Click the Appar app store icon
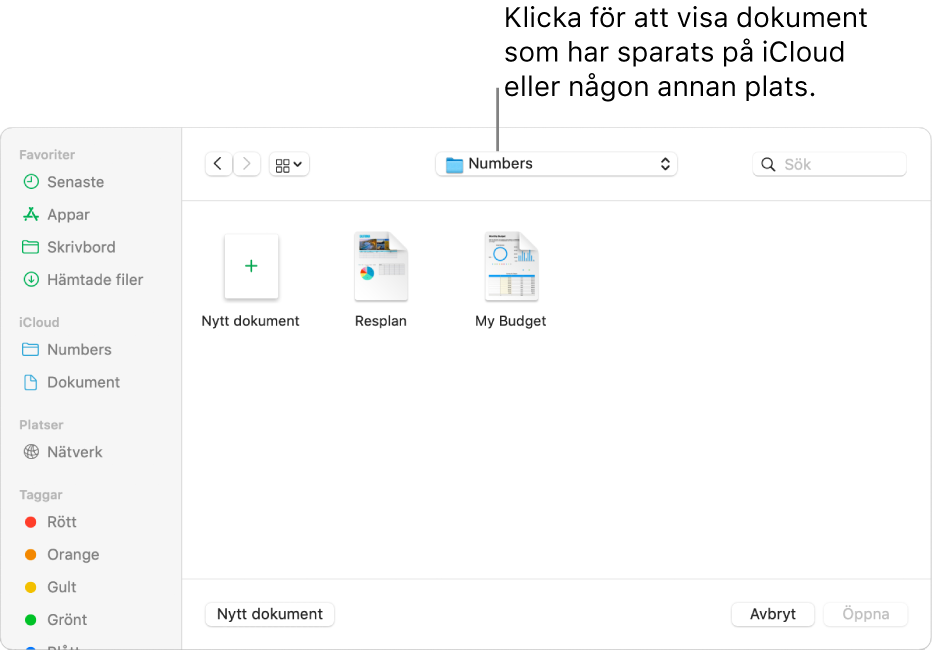The height and width of the screenshot is (652, 934). tap(31, 214)
